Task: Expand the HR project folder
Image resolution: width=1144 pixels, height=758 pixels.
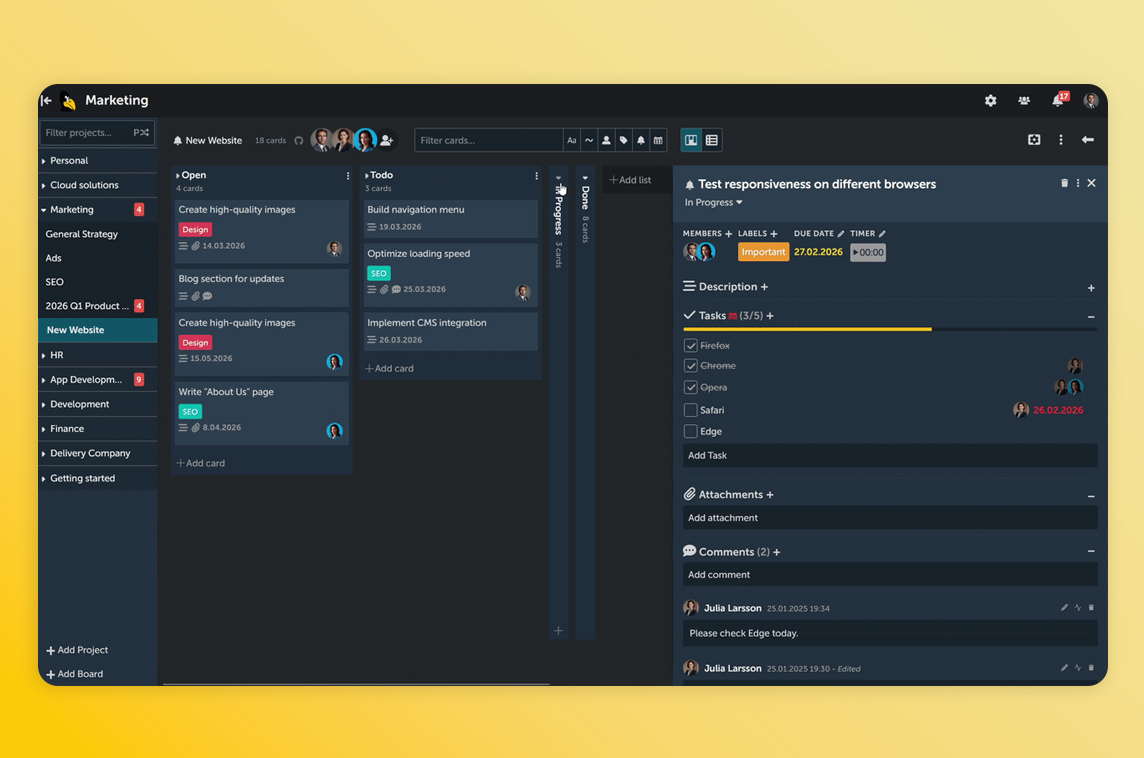Action: tap(57, 355)
